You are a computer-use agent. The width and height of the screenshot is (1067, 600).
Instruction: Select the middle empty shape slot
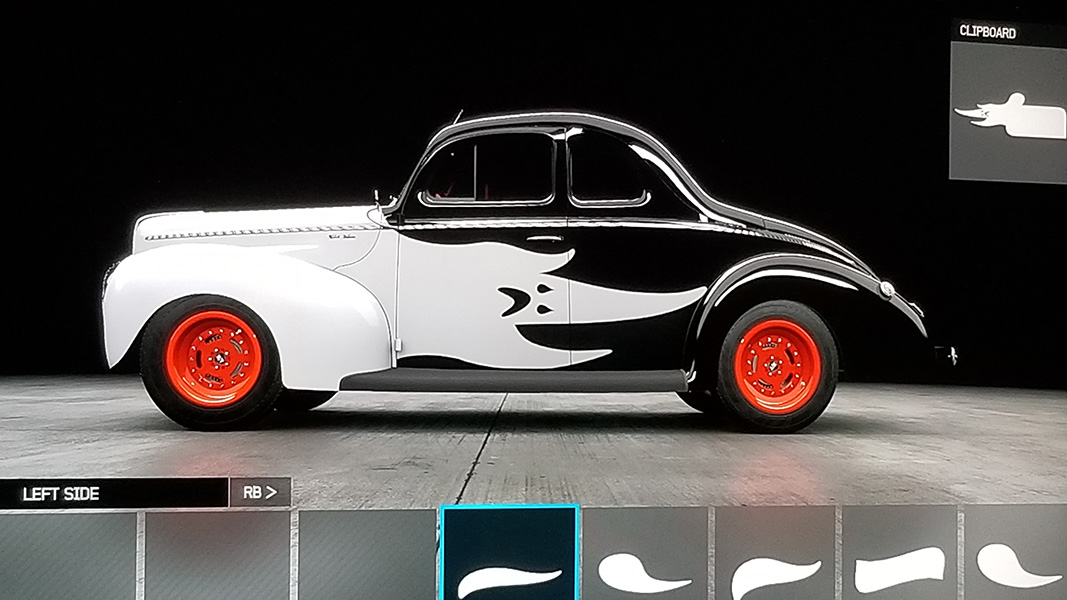point(217,556)
